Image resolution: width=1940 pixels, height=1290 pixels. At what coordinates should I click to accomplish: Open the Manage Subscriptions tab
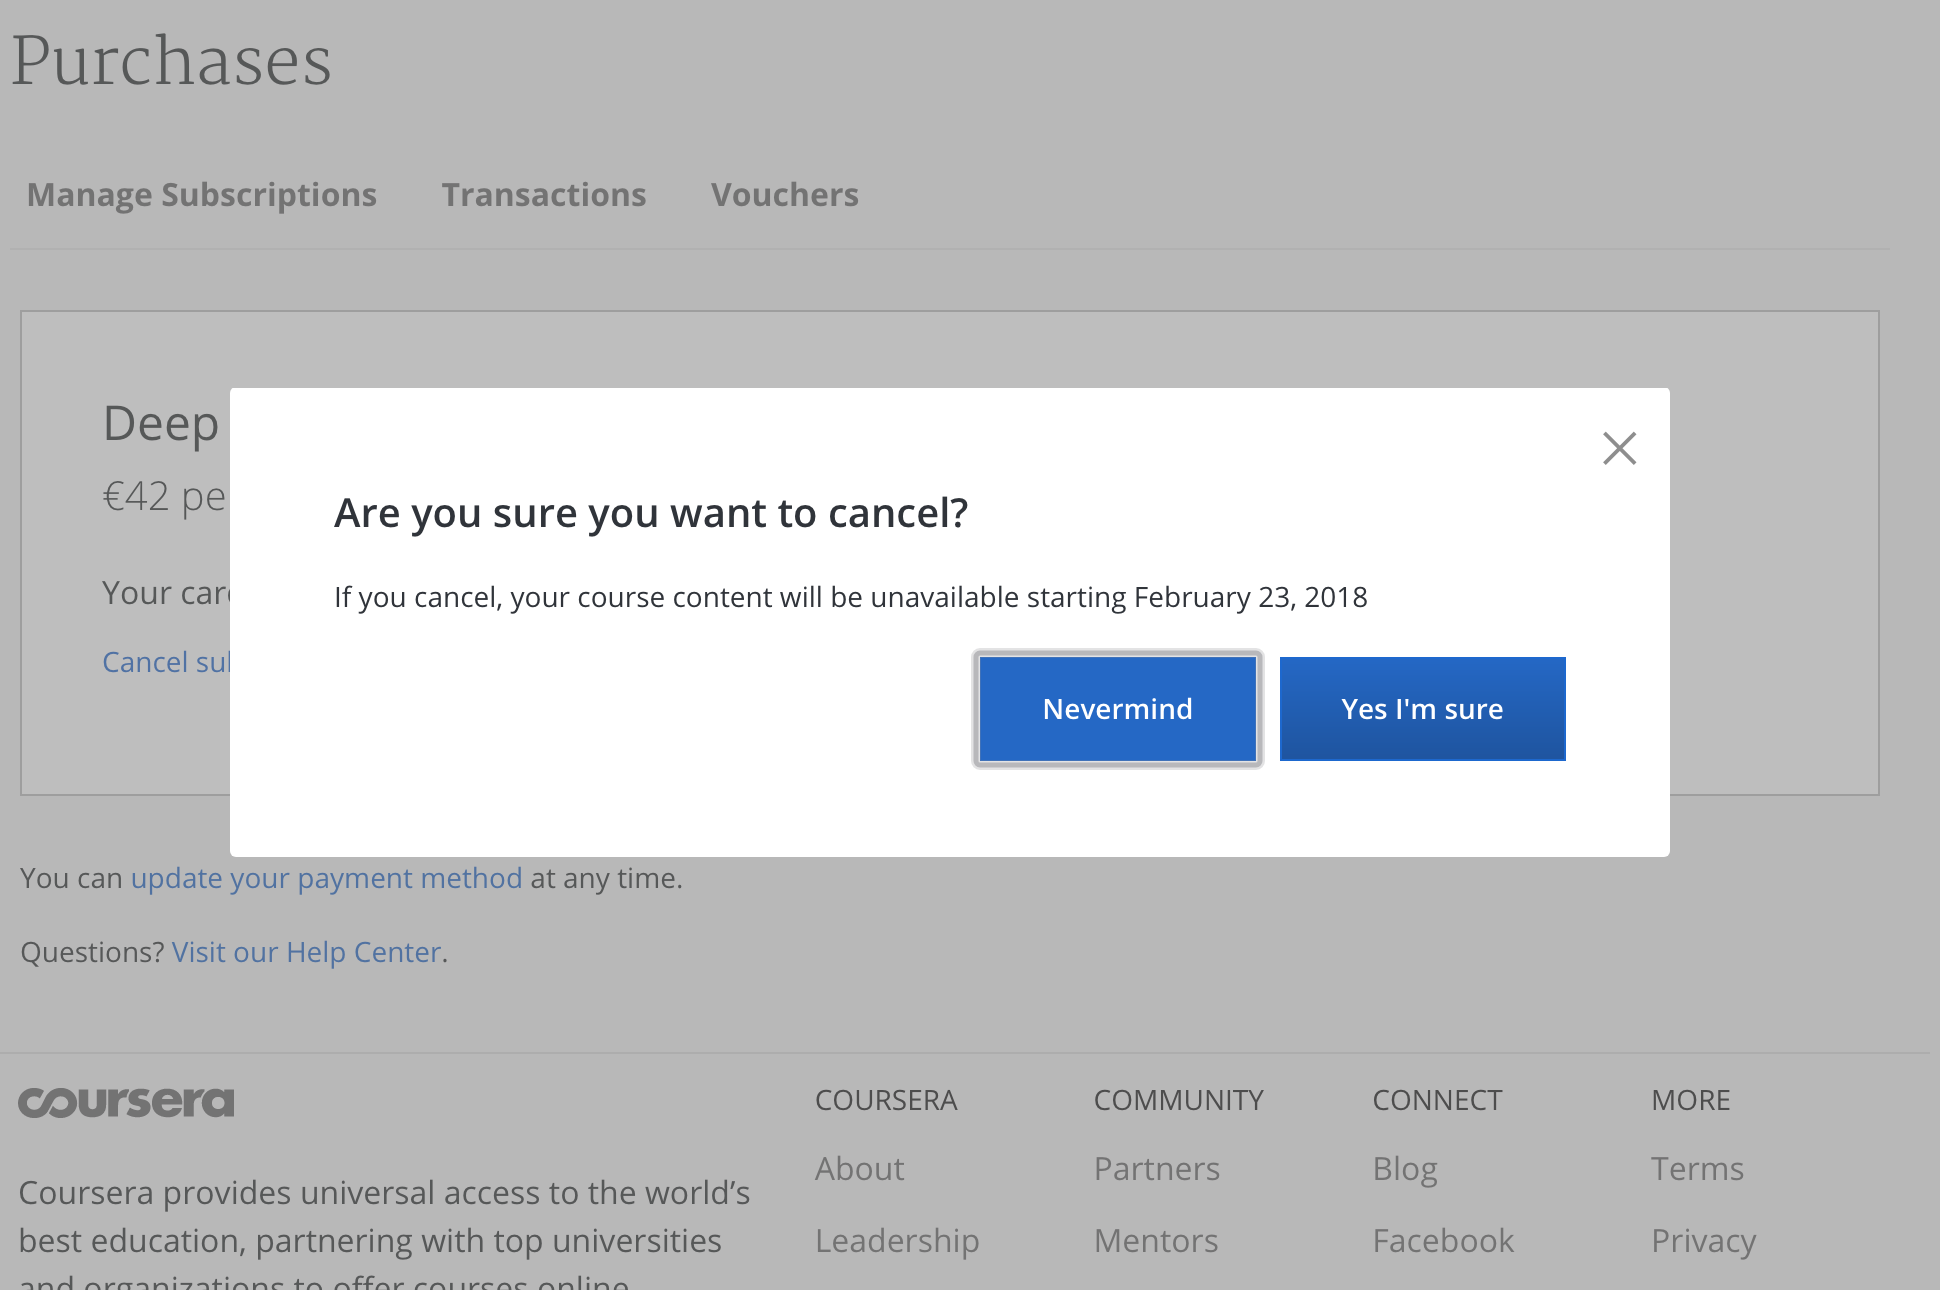pyautogui.click(x=201, y=193)
